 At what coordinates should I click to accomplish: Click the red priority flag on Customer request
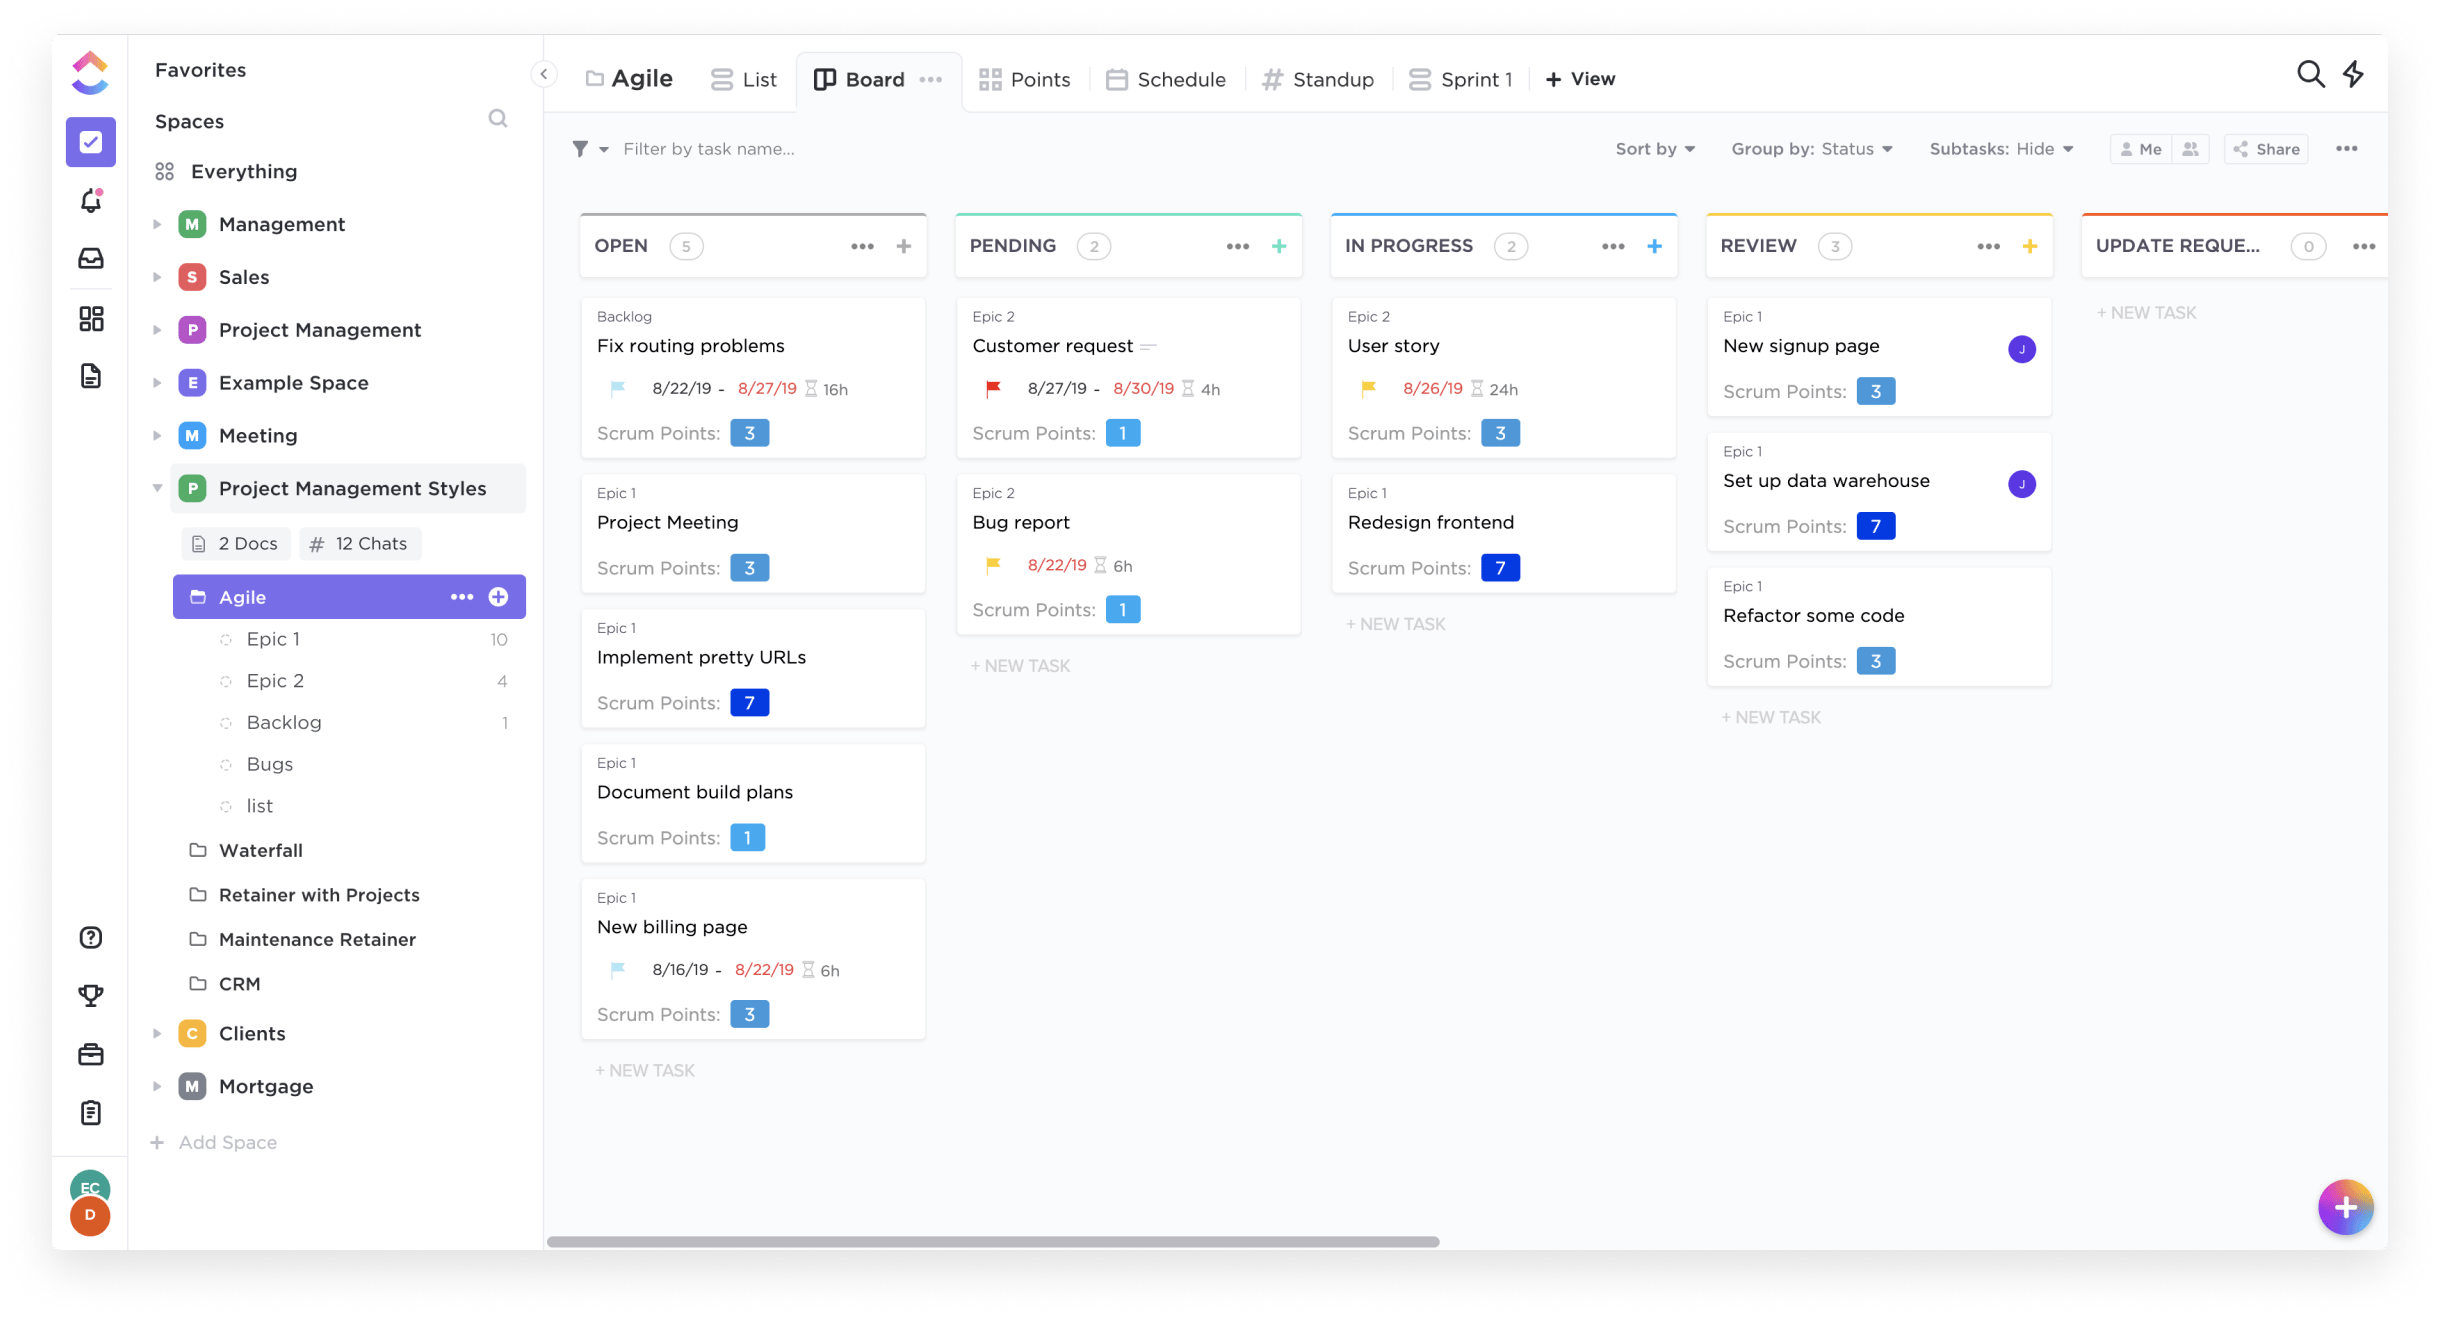pos(991,388)
